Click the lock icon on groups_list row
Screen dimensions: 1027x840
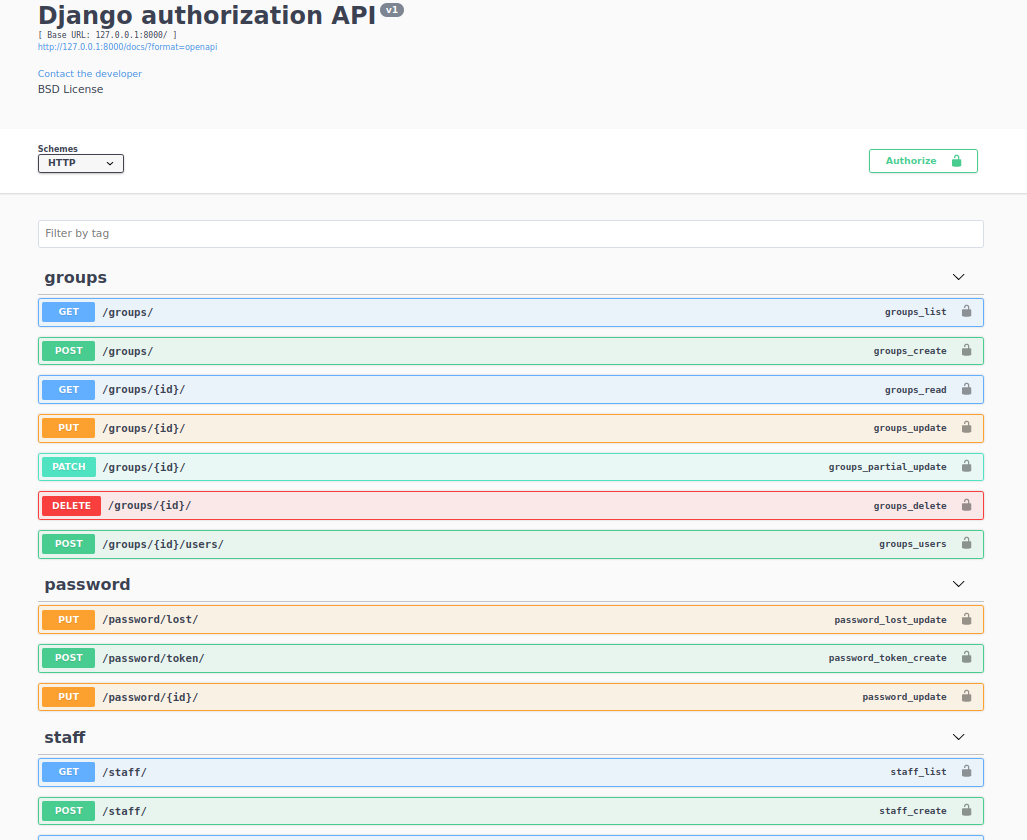[x=966, y=311]
